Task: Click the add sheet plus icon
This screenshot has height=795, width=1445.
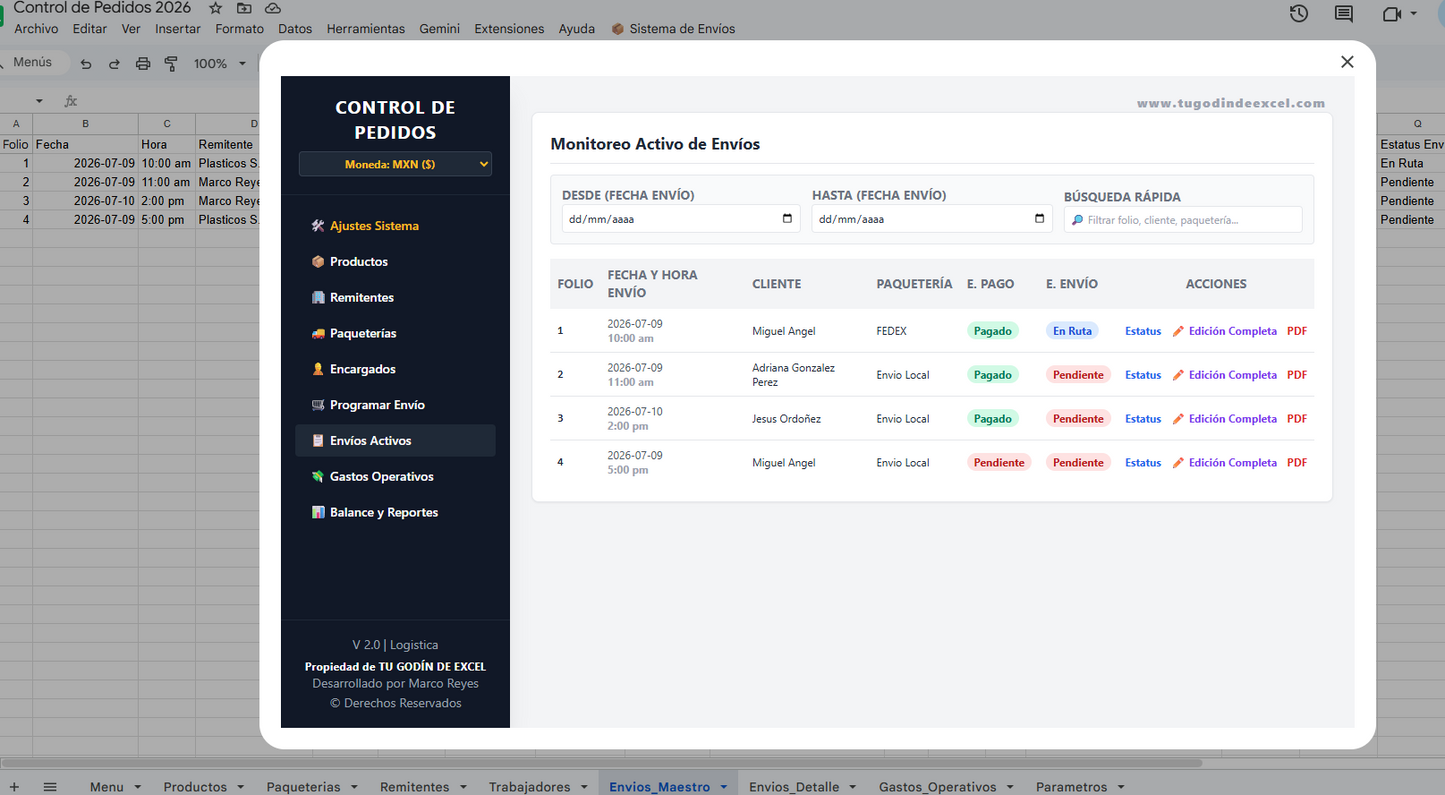Action: (14, 787)
